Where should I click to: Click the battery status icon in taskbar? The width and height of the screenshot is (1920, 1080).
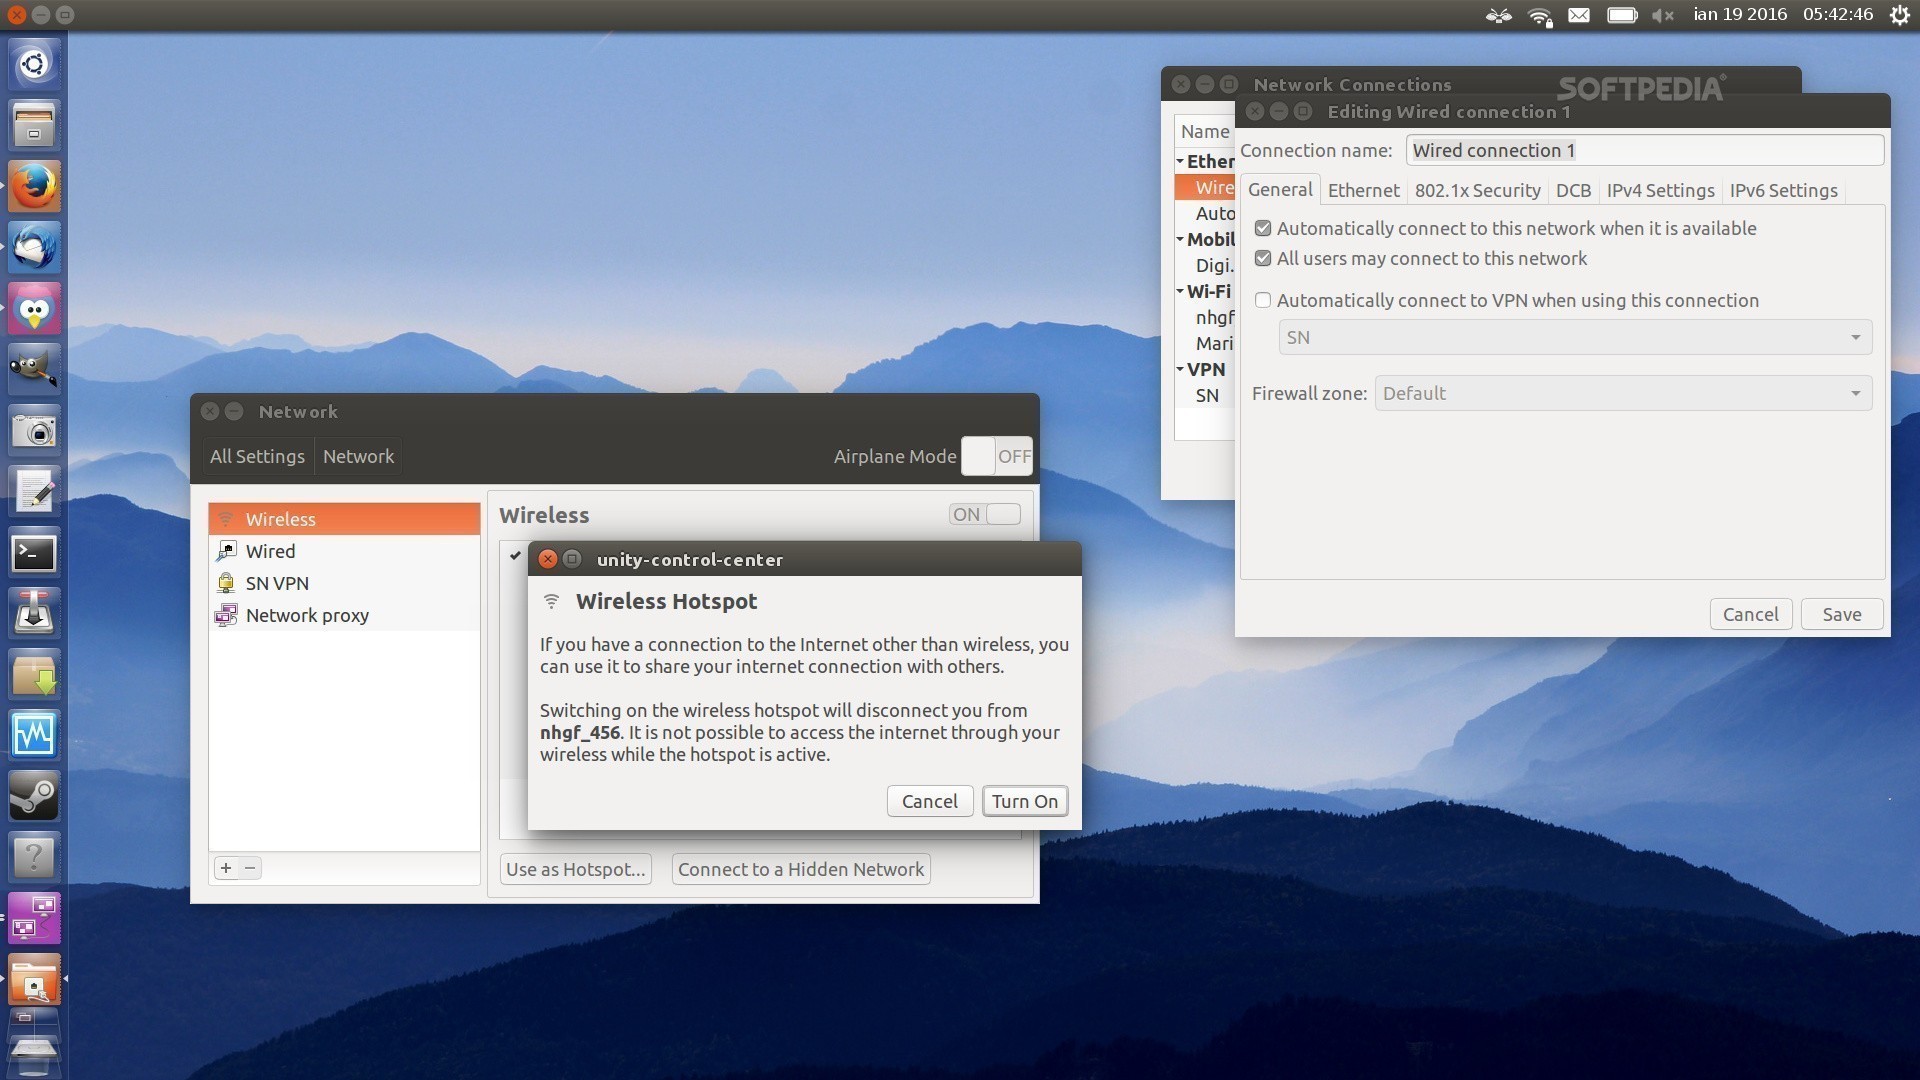1619,13
